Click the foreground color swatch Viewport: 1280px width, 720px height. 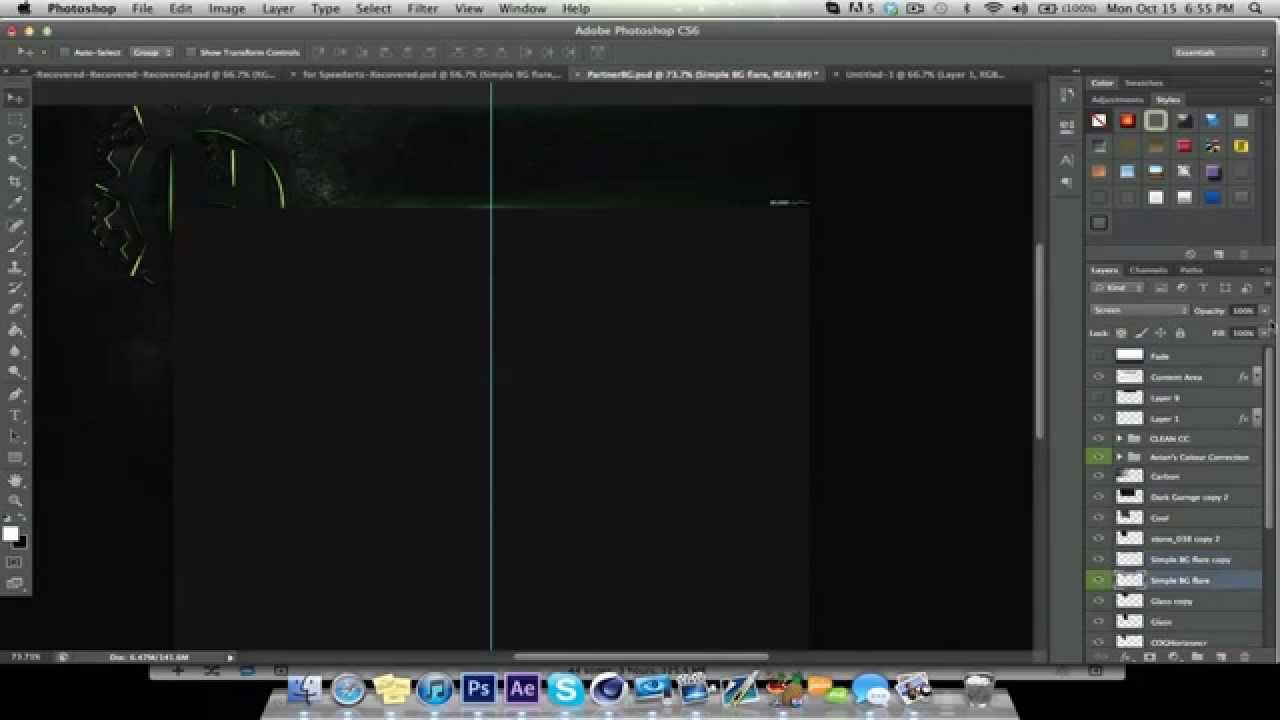[11, 534]
